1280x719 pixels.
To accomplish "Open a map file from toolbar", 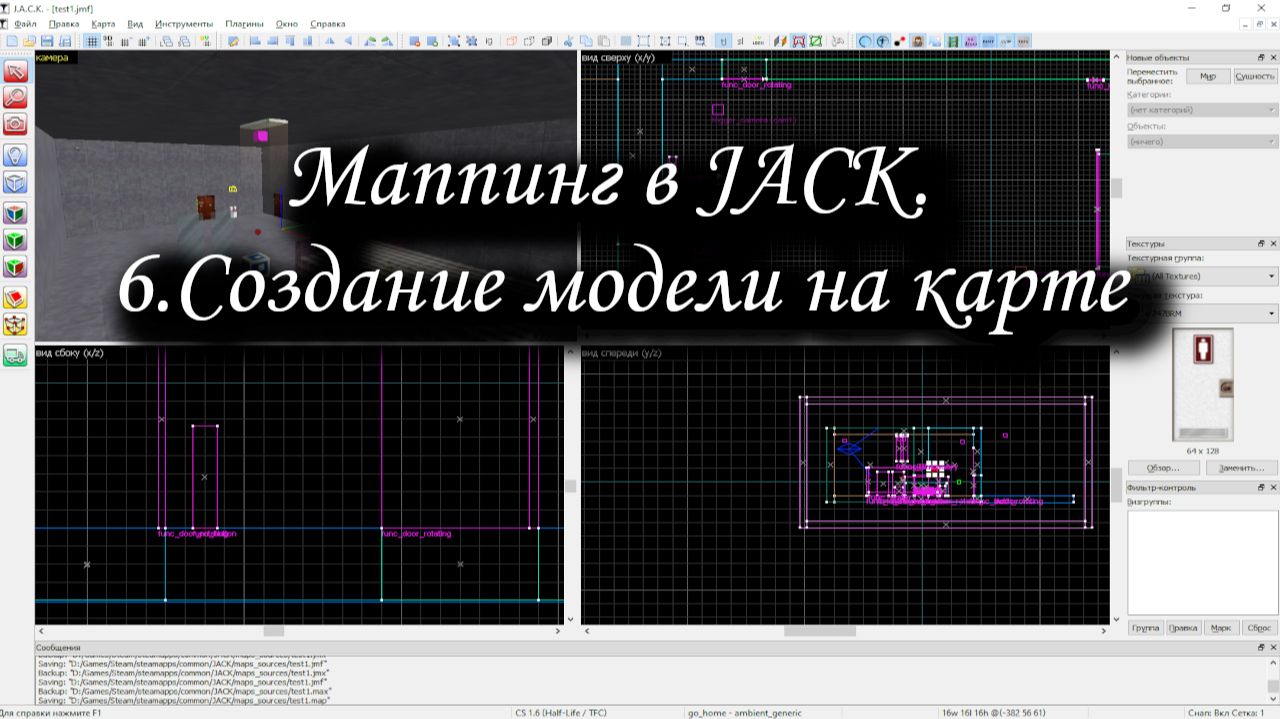I will pos(29,41).
